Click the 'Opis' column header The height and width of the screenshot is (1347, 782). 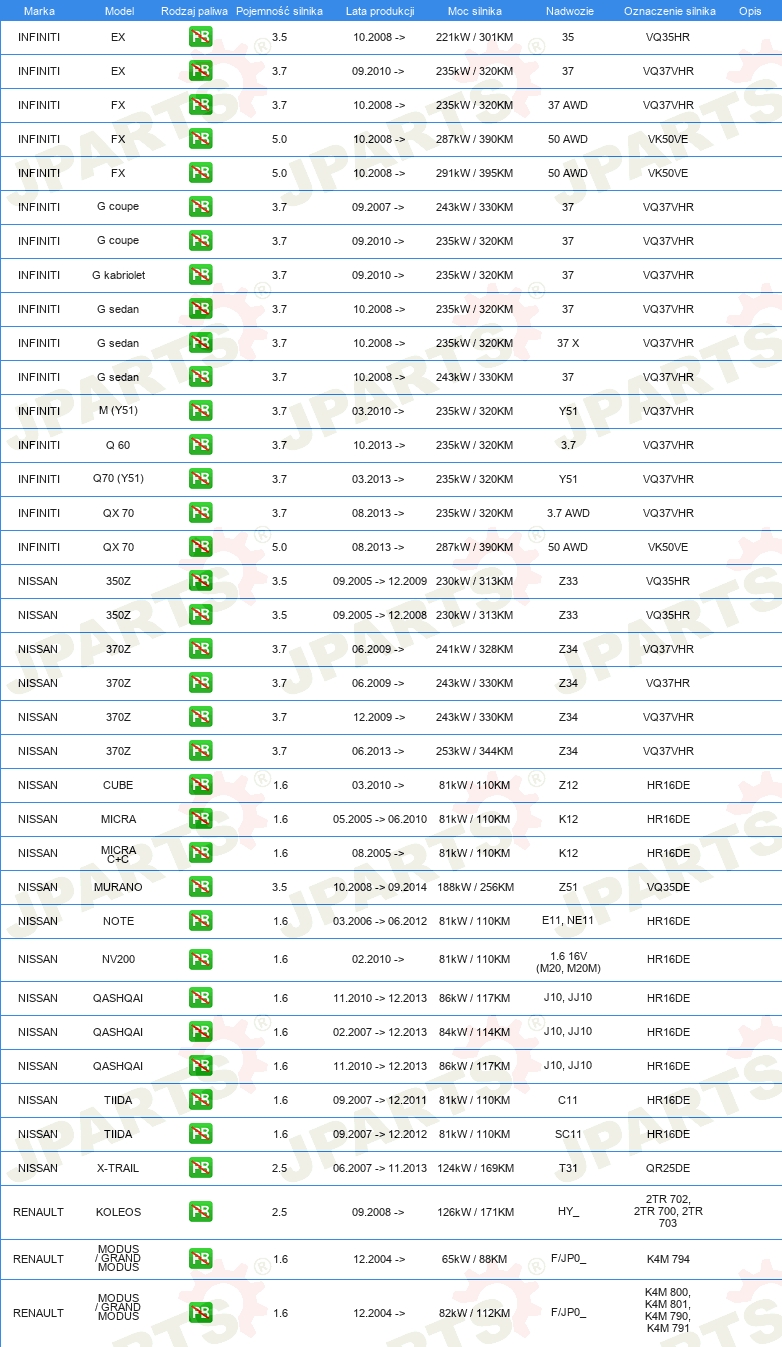749,11
